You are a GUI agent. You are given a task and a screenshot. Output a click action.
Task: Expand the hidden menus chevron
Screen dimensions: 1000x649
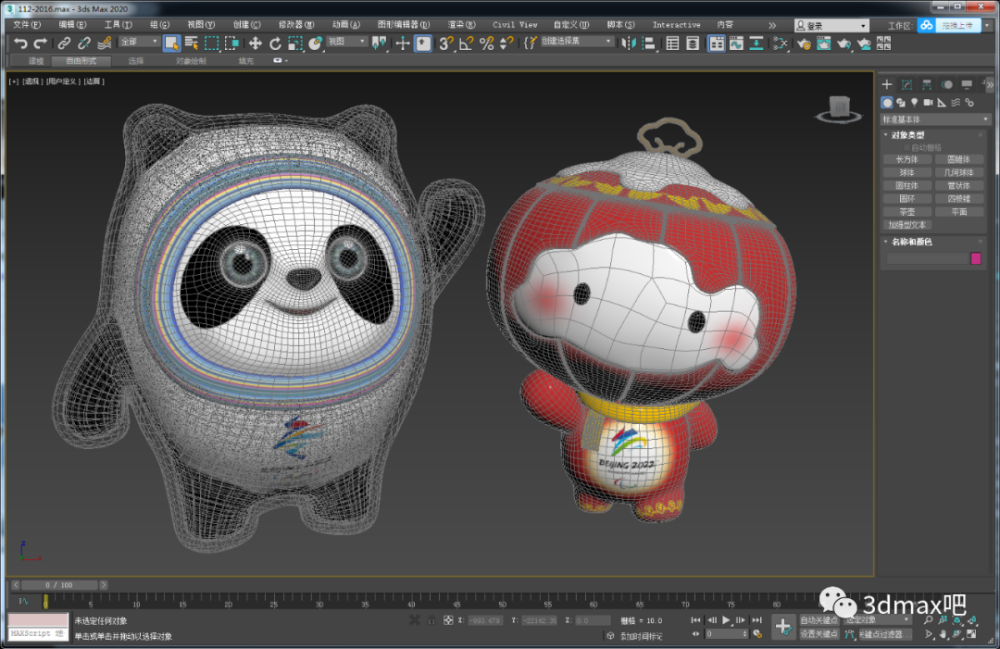tap(772, 26)
